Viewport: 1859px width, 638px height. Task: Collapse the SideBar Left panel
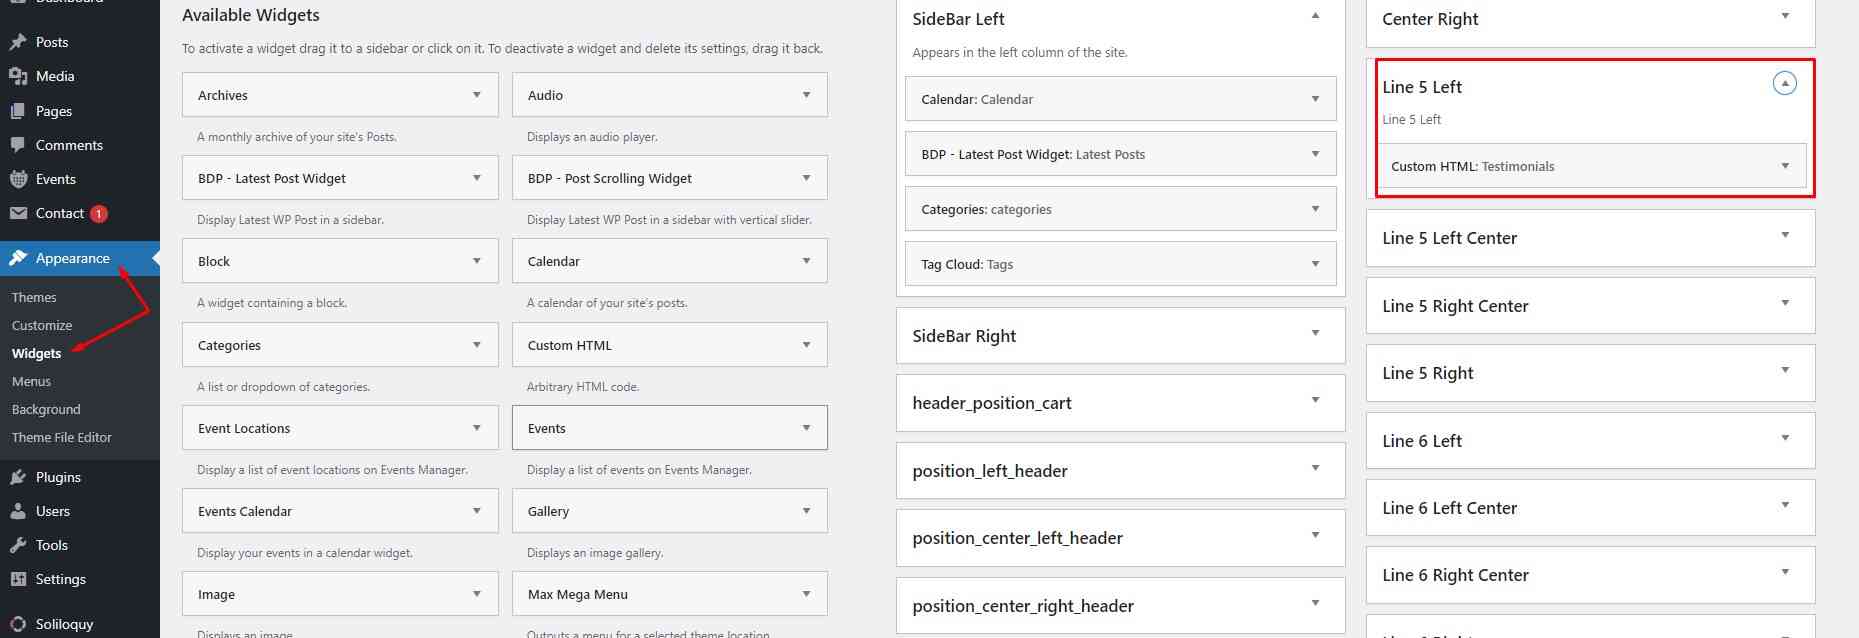pyautogui.click(x=1315, y=16)
